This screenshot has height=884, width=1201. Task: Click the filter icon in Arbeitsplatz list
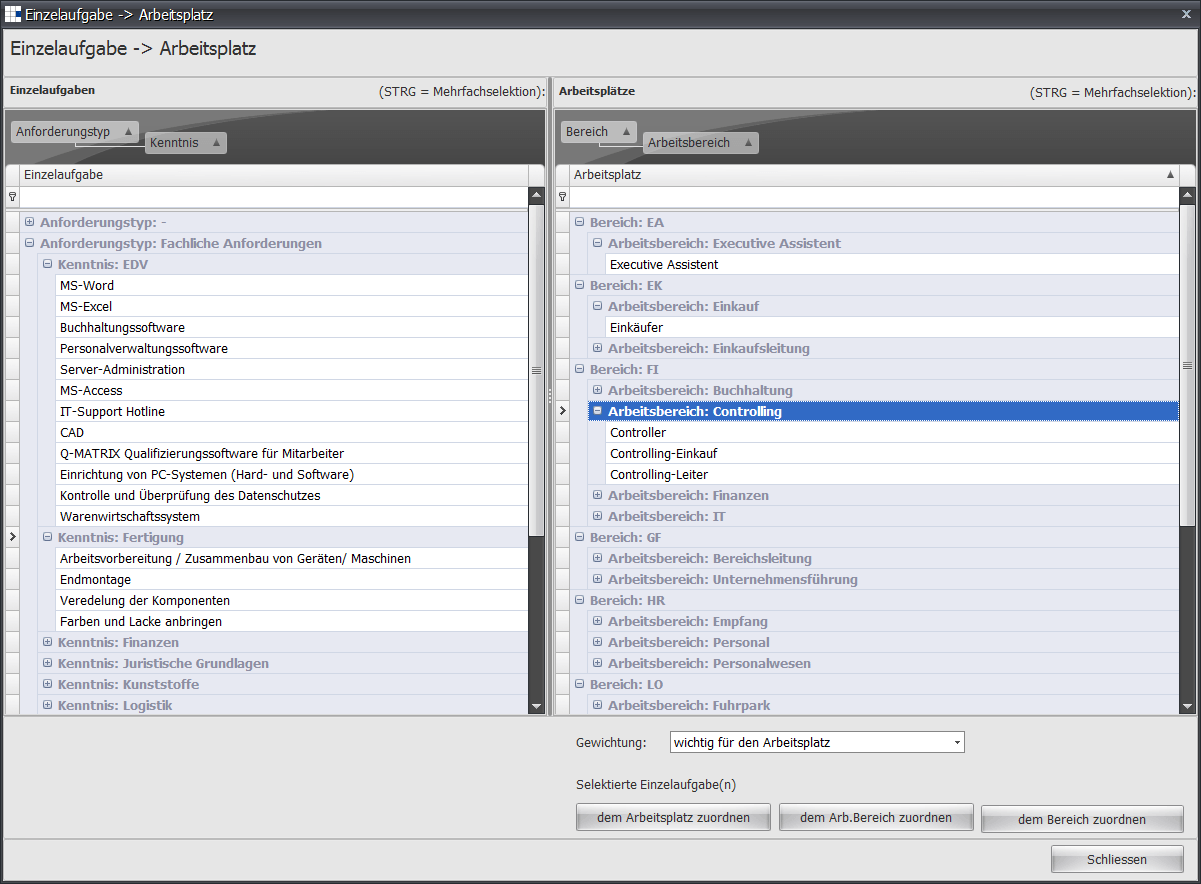pos(562,197)
